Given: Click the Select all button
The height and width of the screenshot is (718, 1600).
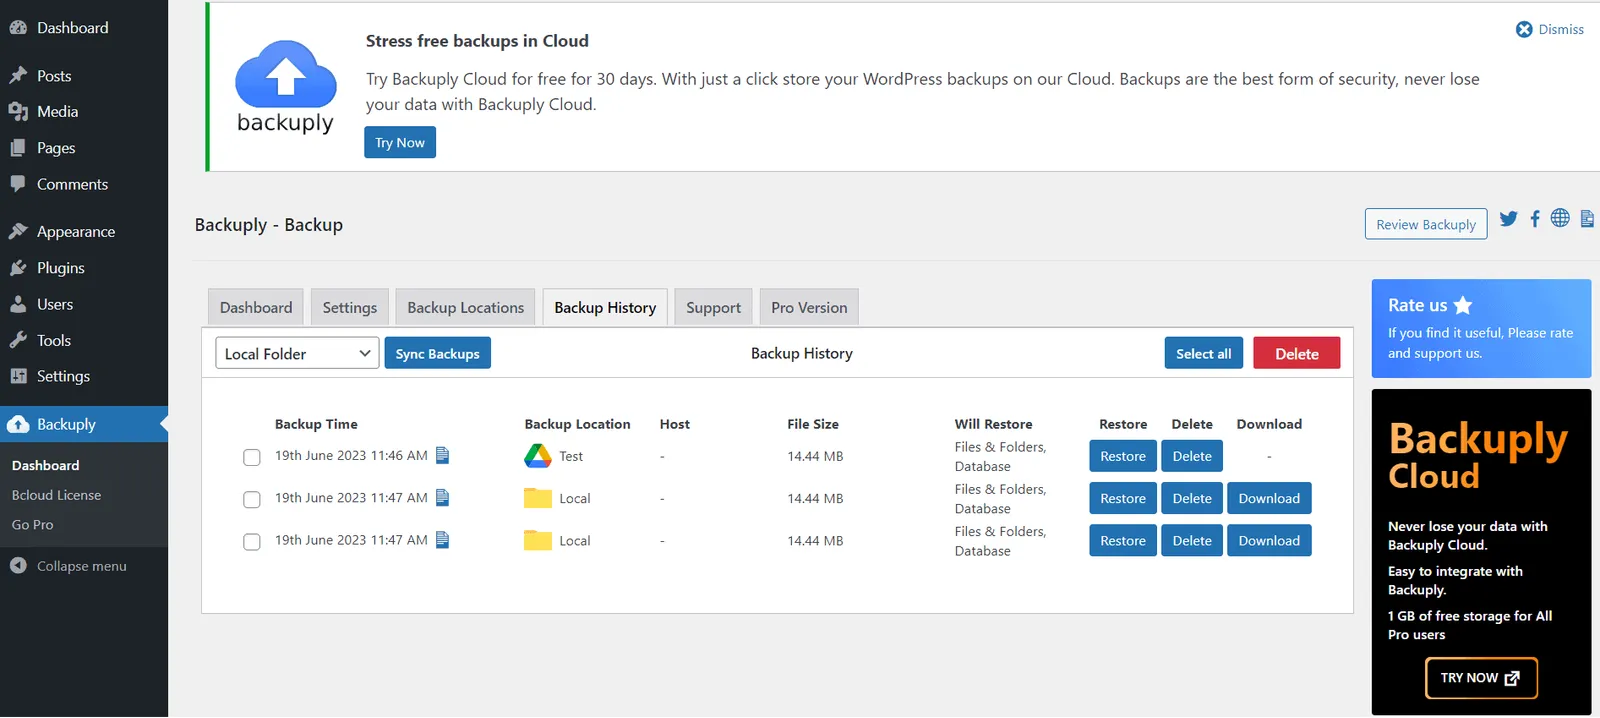Looking at the screenshot, I should [1204, 353].
